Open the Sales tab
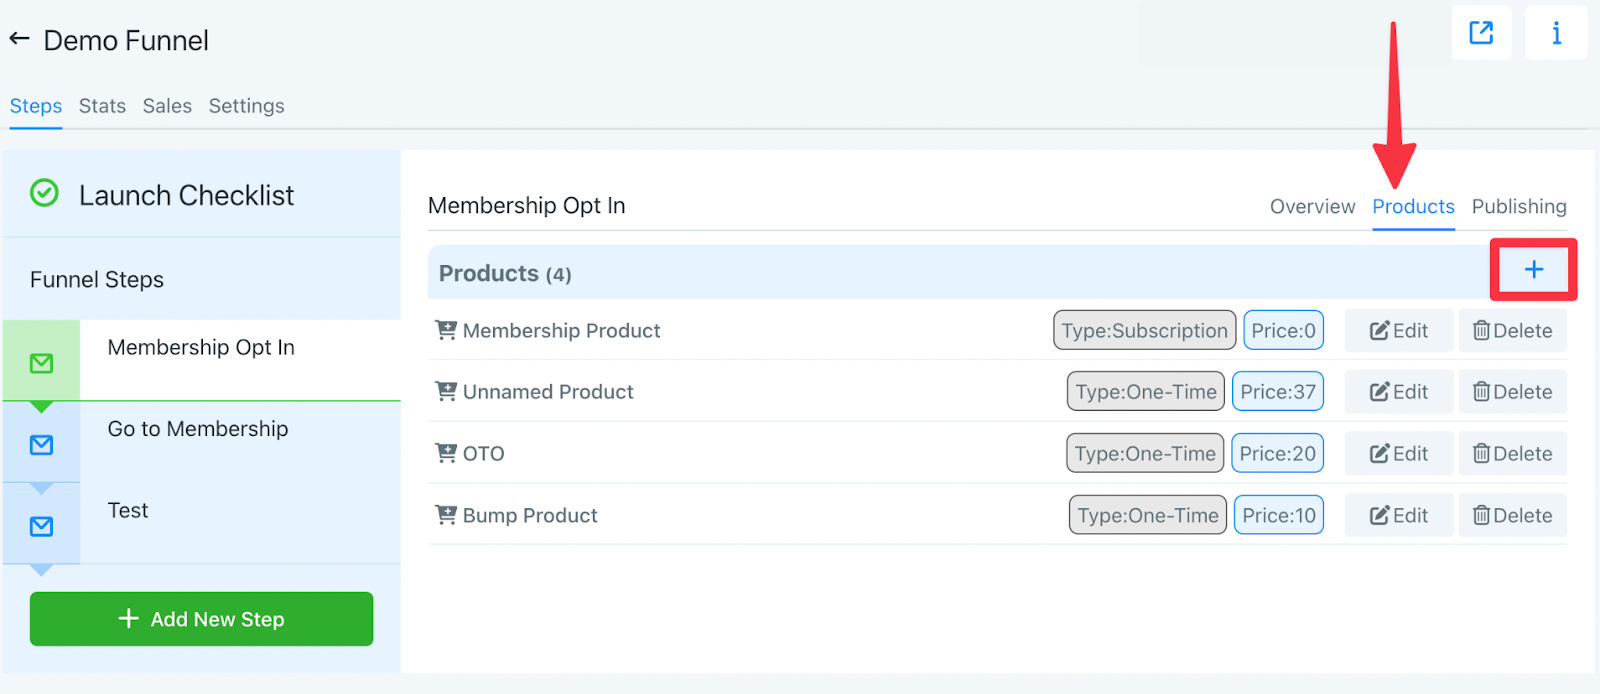Image resolution: width=1600 pixels, height=694 pixels. coord(167,106)
